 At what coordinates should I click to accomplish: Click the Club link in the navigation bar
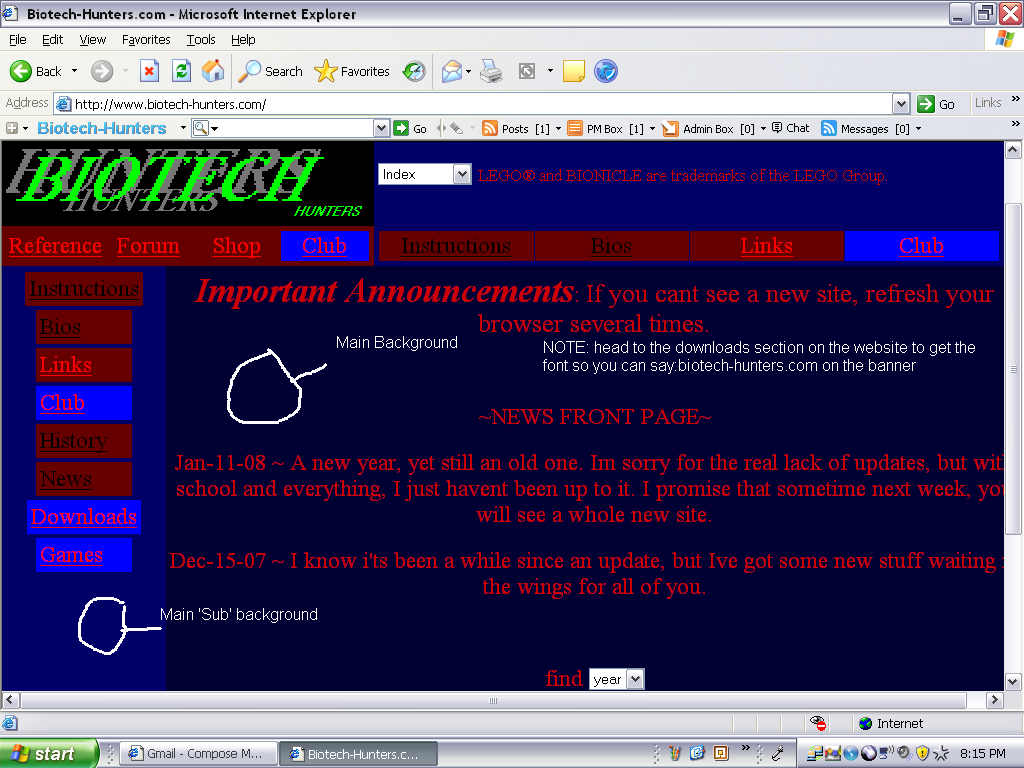[x=325, y=246]
